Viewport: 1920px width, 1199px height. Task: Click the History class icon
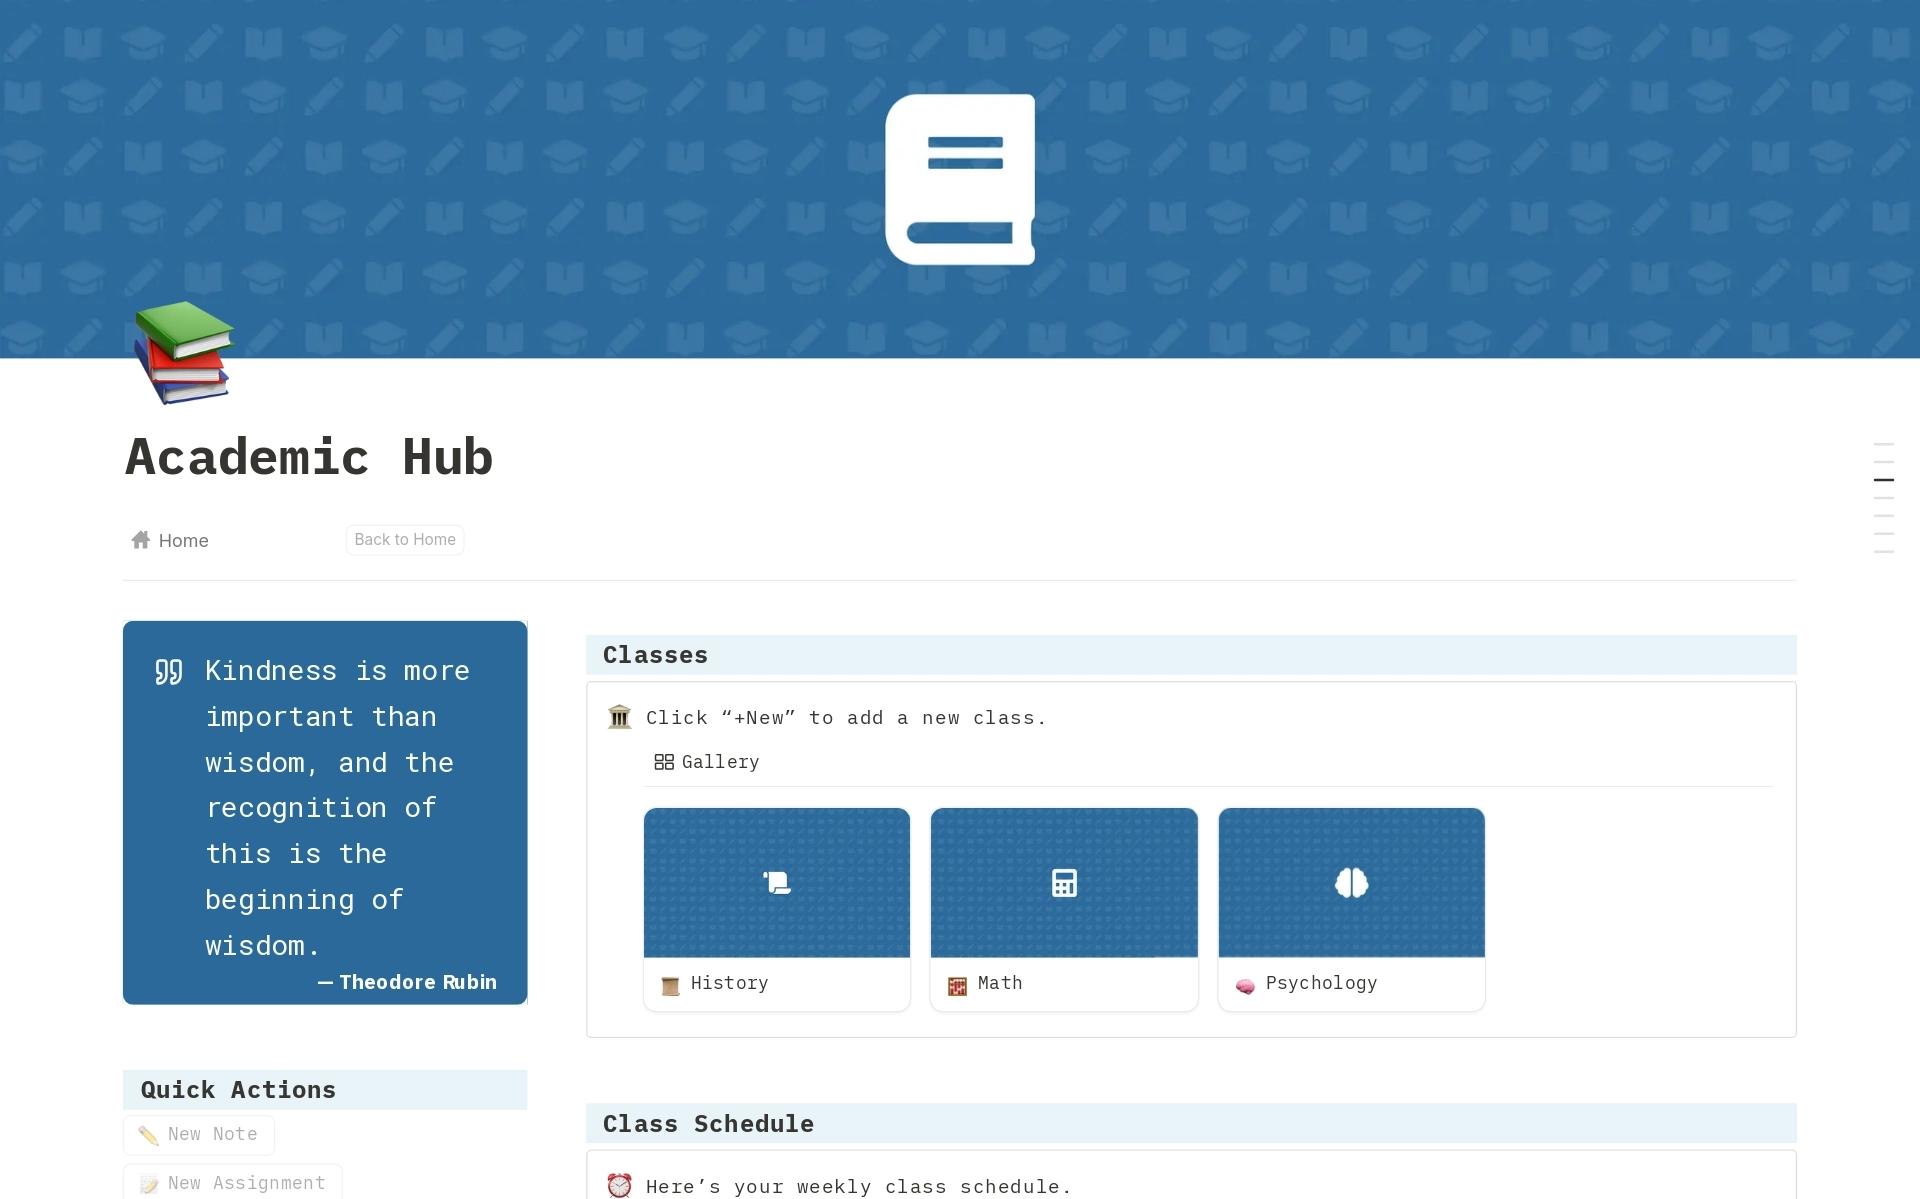(778, 883)
